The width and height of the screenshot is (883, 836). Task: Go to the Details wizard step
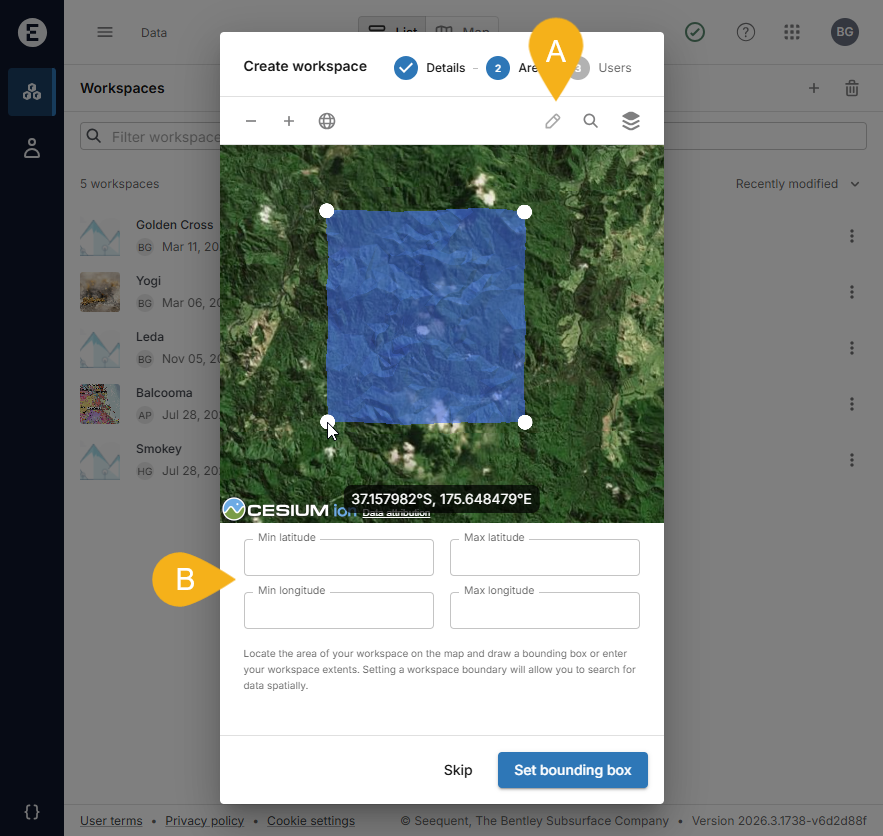tap(430, 68)
